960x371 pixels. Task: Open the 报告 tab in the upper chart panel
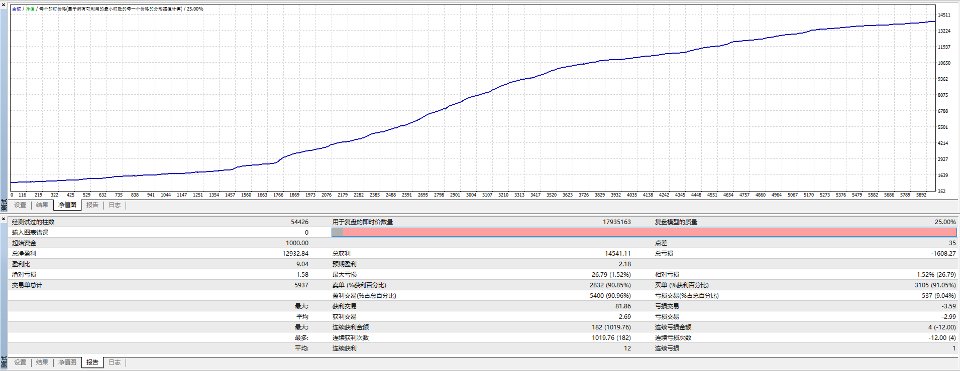pos(92,205)
